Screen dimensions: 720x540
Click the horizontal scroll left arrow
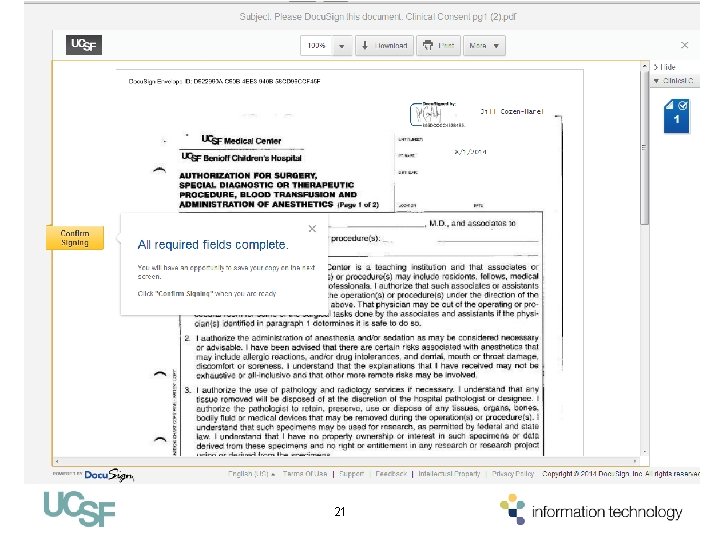[x=57, y=461]
